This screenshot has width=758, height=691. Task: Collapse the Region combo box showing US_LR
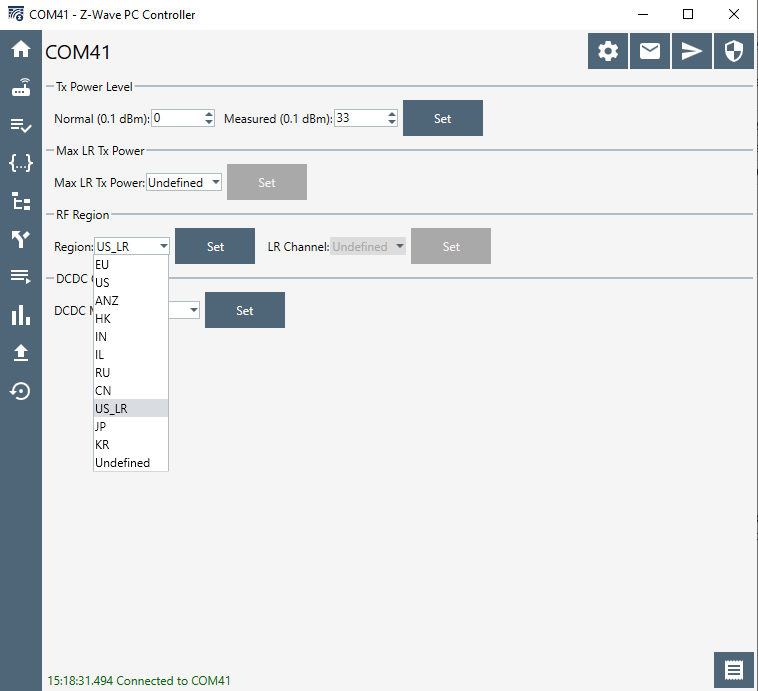(132, 247)
